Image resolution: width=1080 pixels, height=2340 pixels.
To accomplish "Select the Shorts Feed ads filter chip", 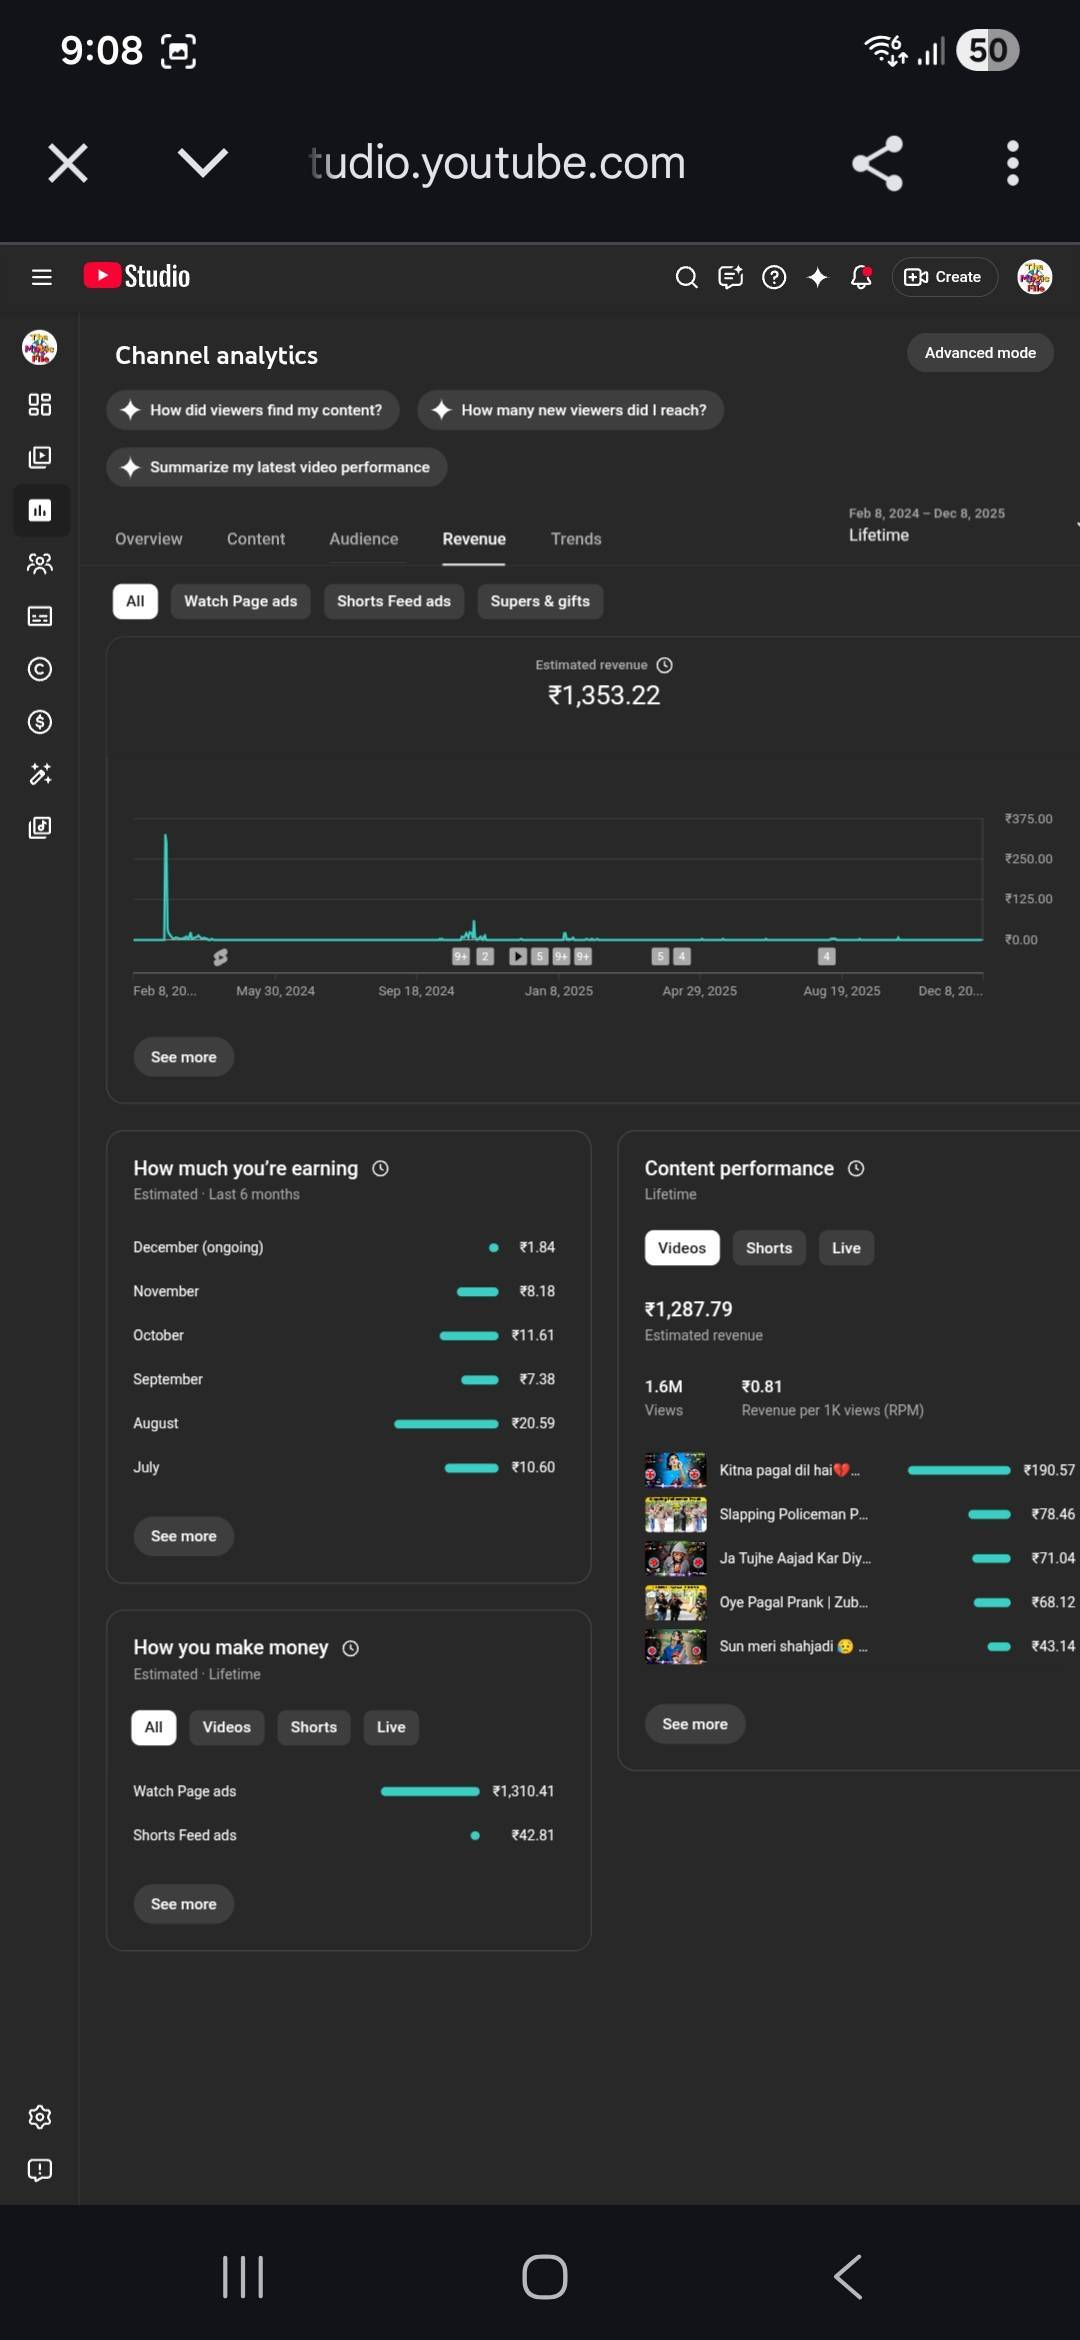I will click(393, 601).
